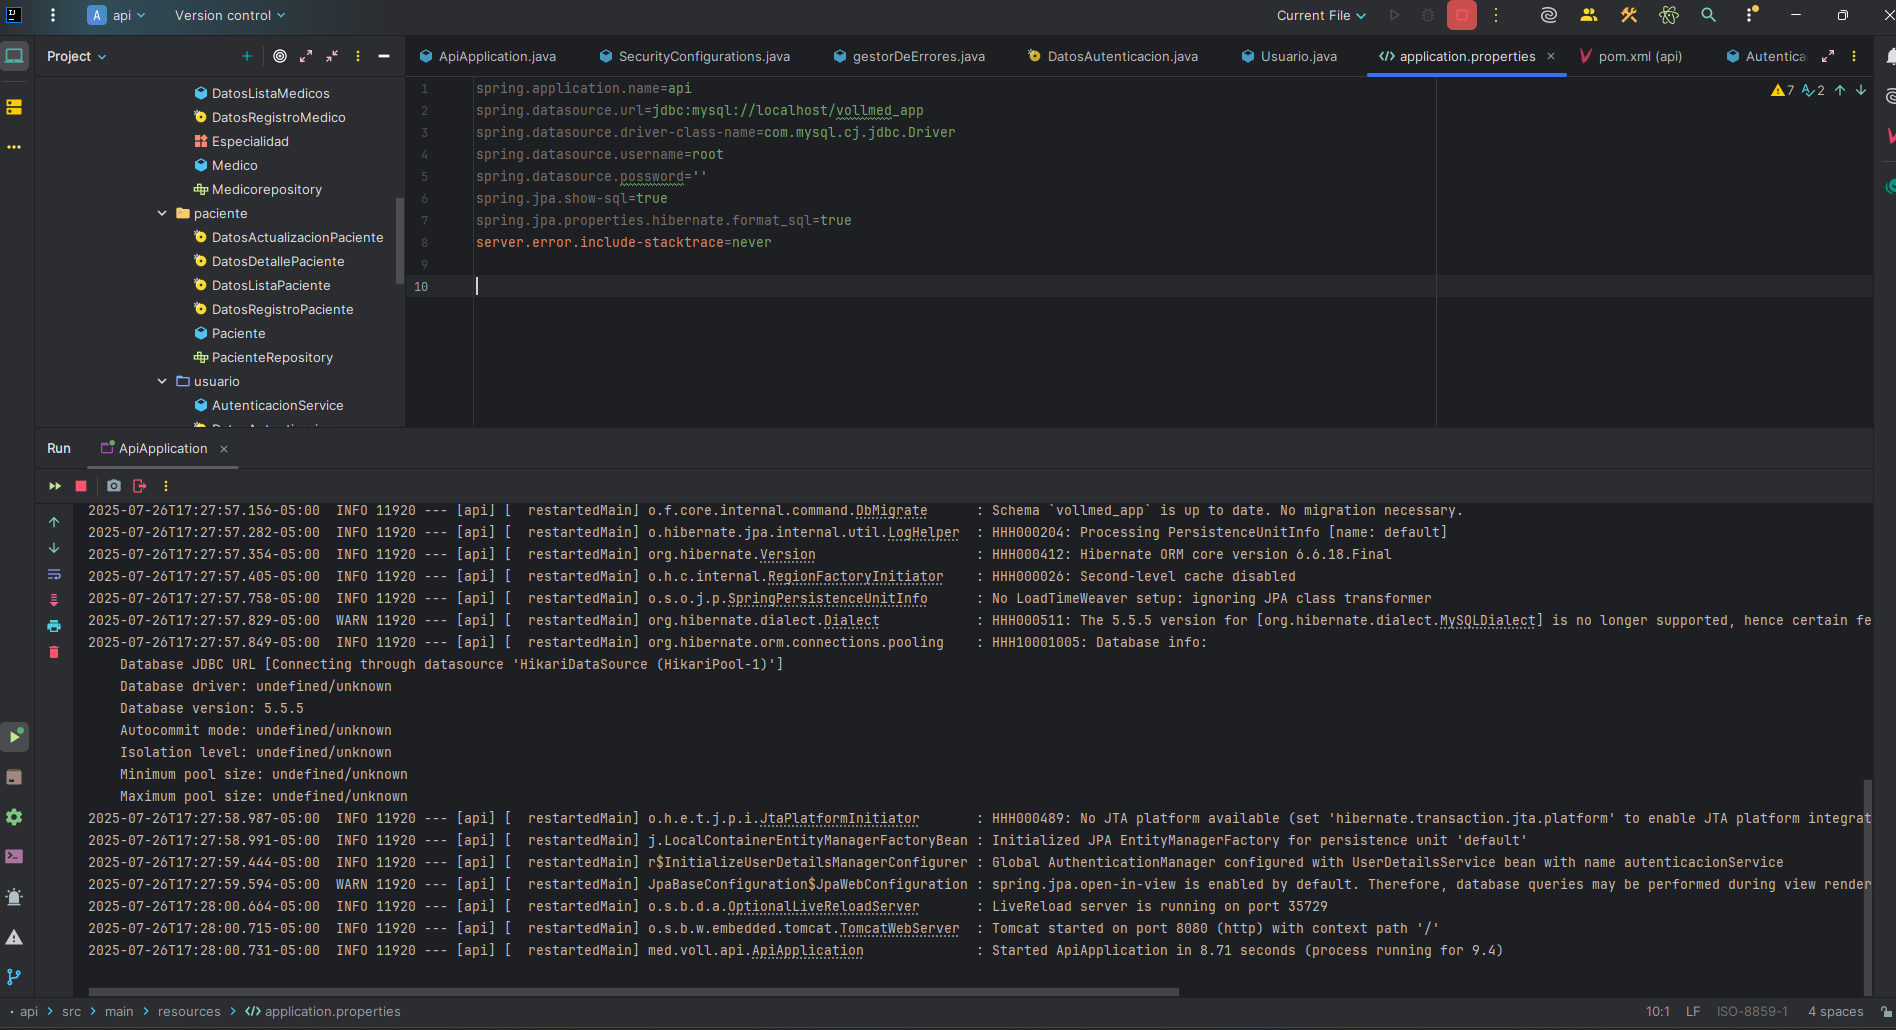
Task: Open Medicorepository in the project tree
Action: click(266, 189)
